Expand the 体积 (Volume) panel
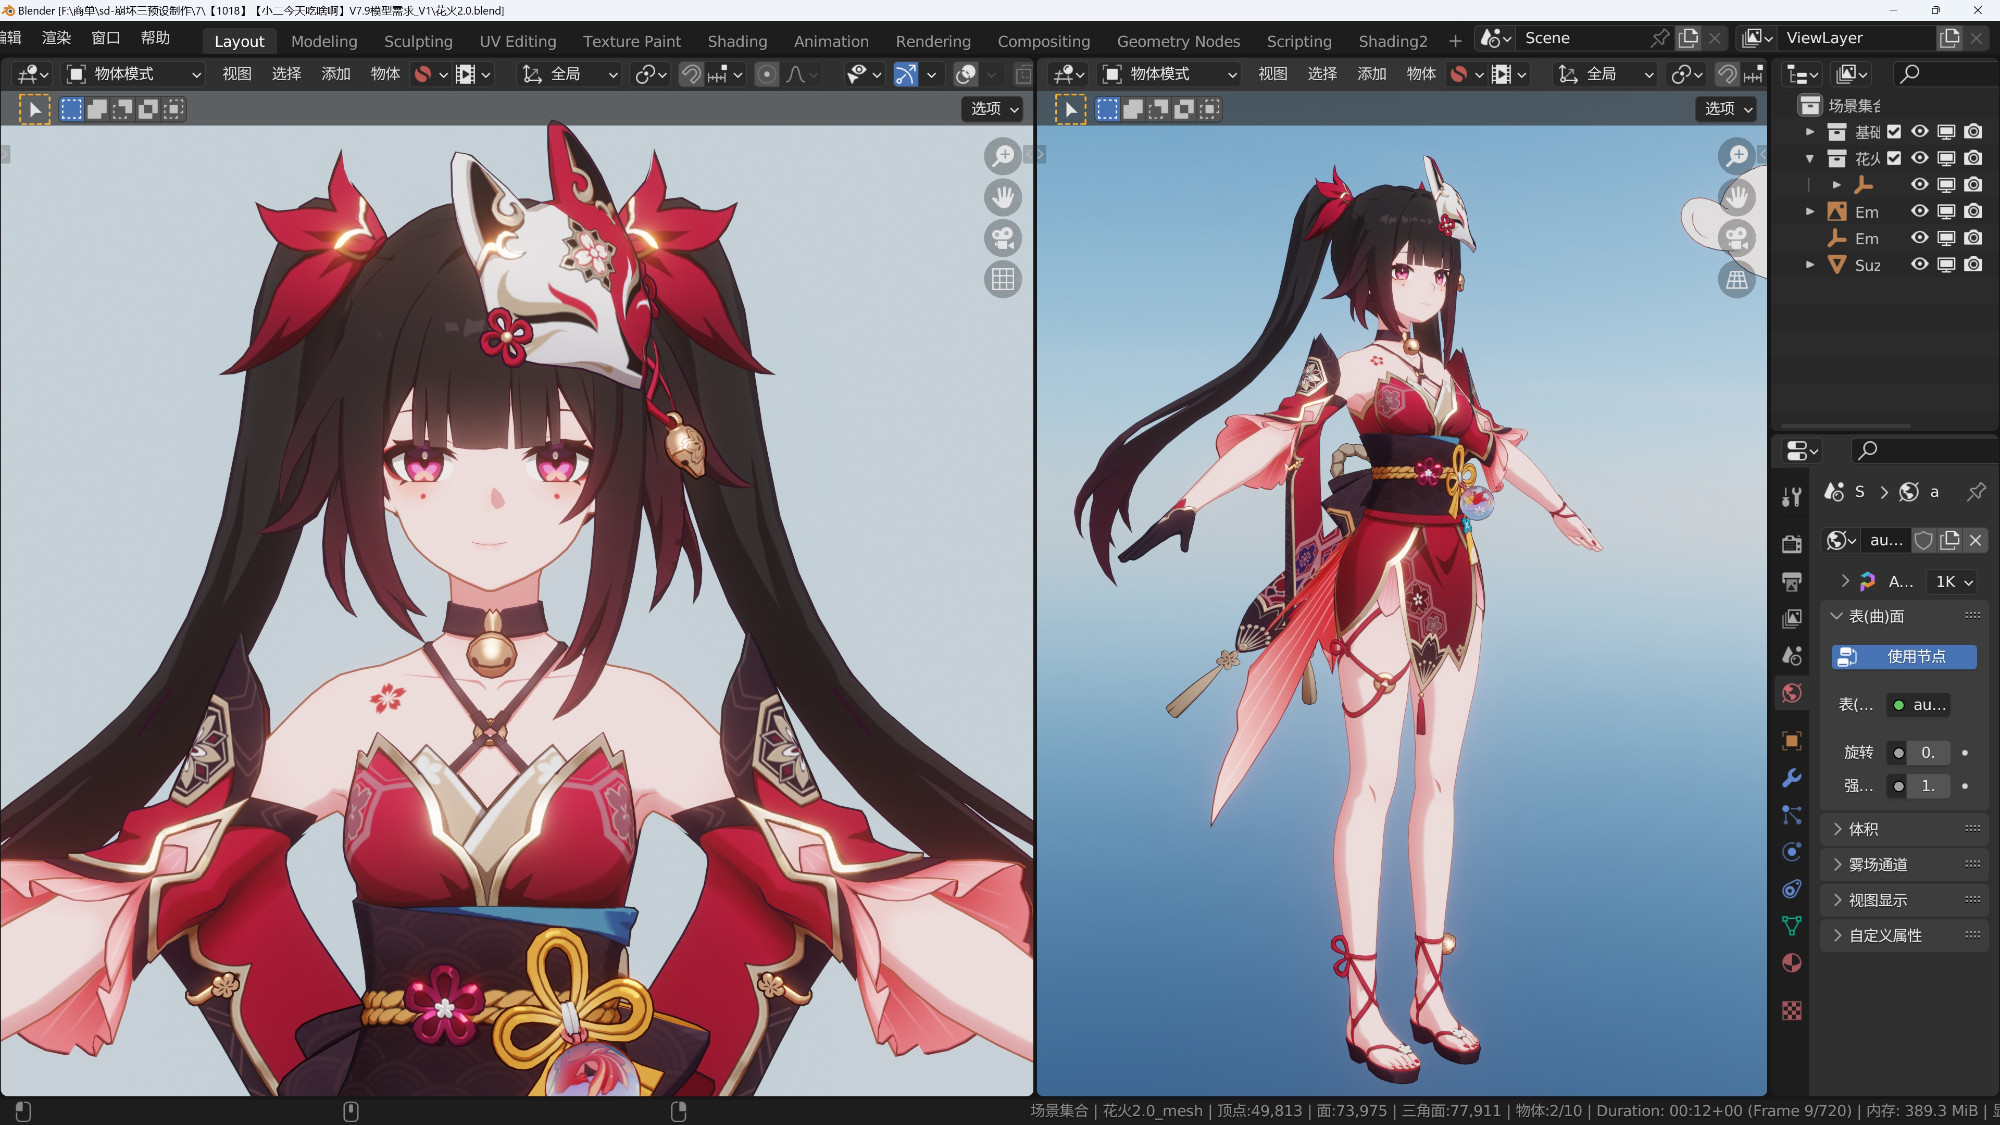Image resolution: width=2000 pixels, height=1125 pixels. [1863, 829]
